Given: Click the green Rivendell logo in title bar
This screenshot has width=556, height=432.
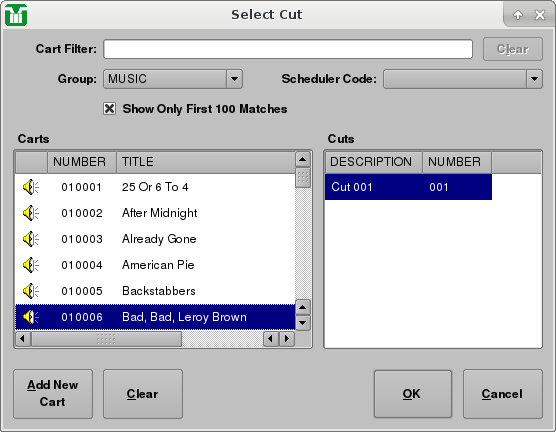Looking at the screenshot, I should [x=16, y=15].
